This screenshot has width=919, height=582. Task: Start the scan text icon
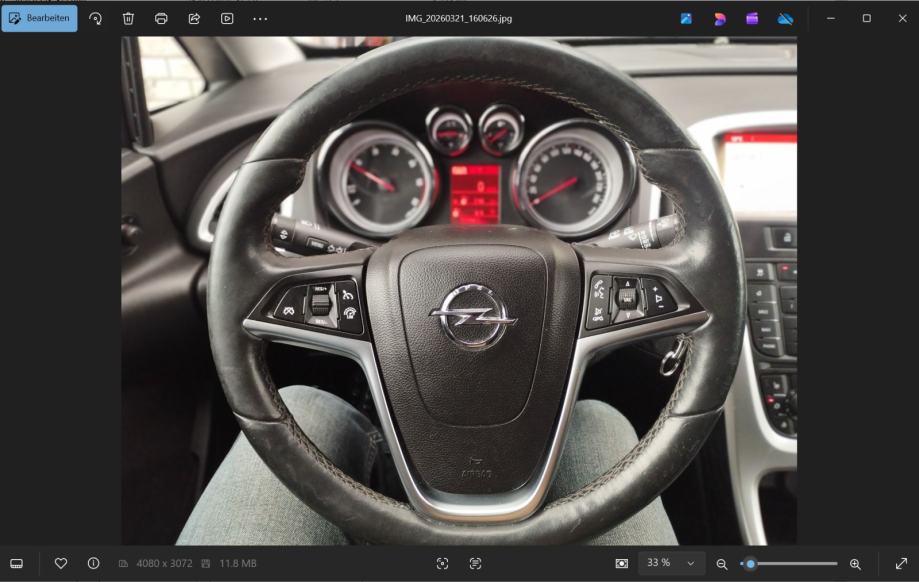[475, 563]
